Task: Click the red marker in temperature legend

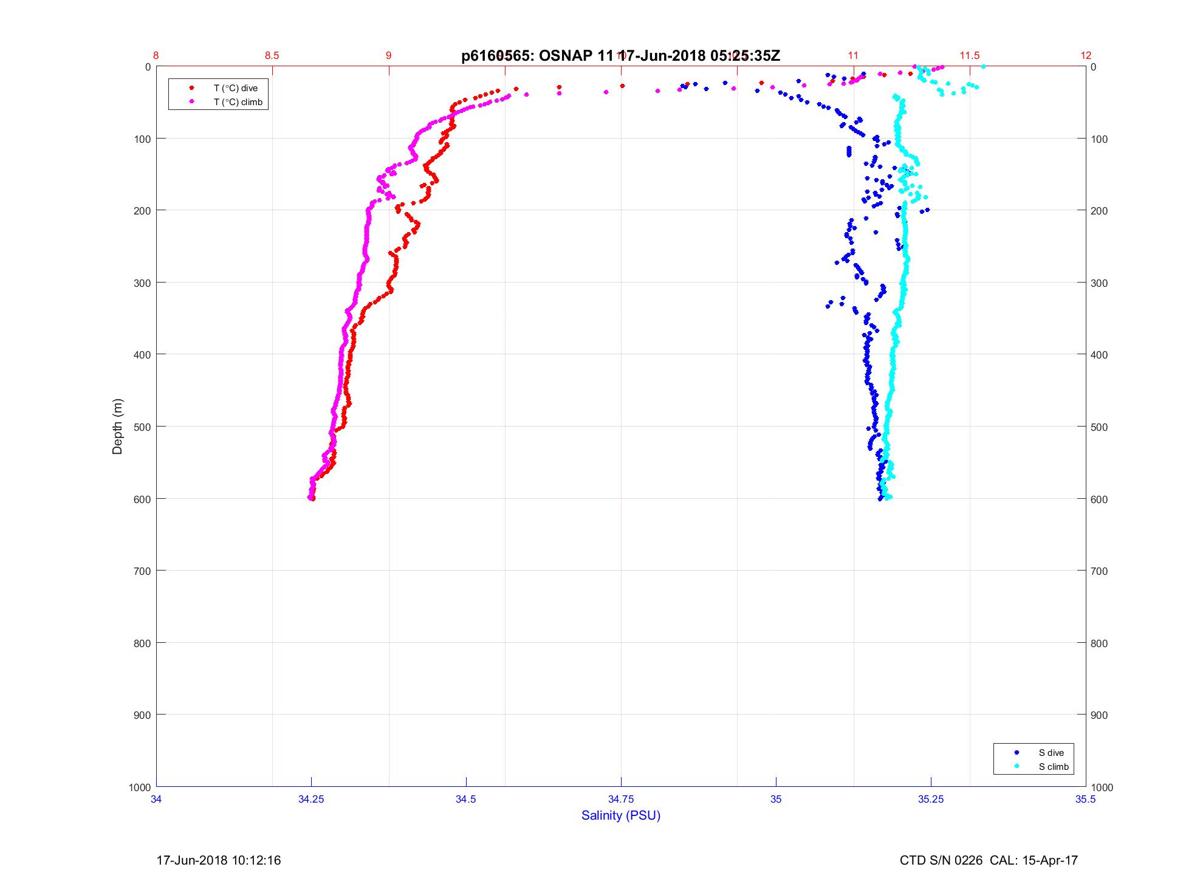Action: click(x=191, y=88)
